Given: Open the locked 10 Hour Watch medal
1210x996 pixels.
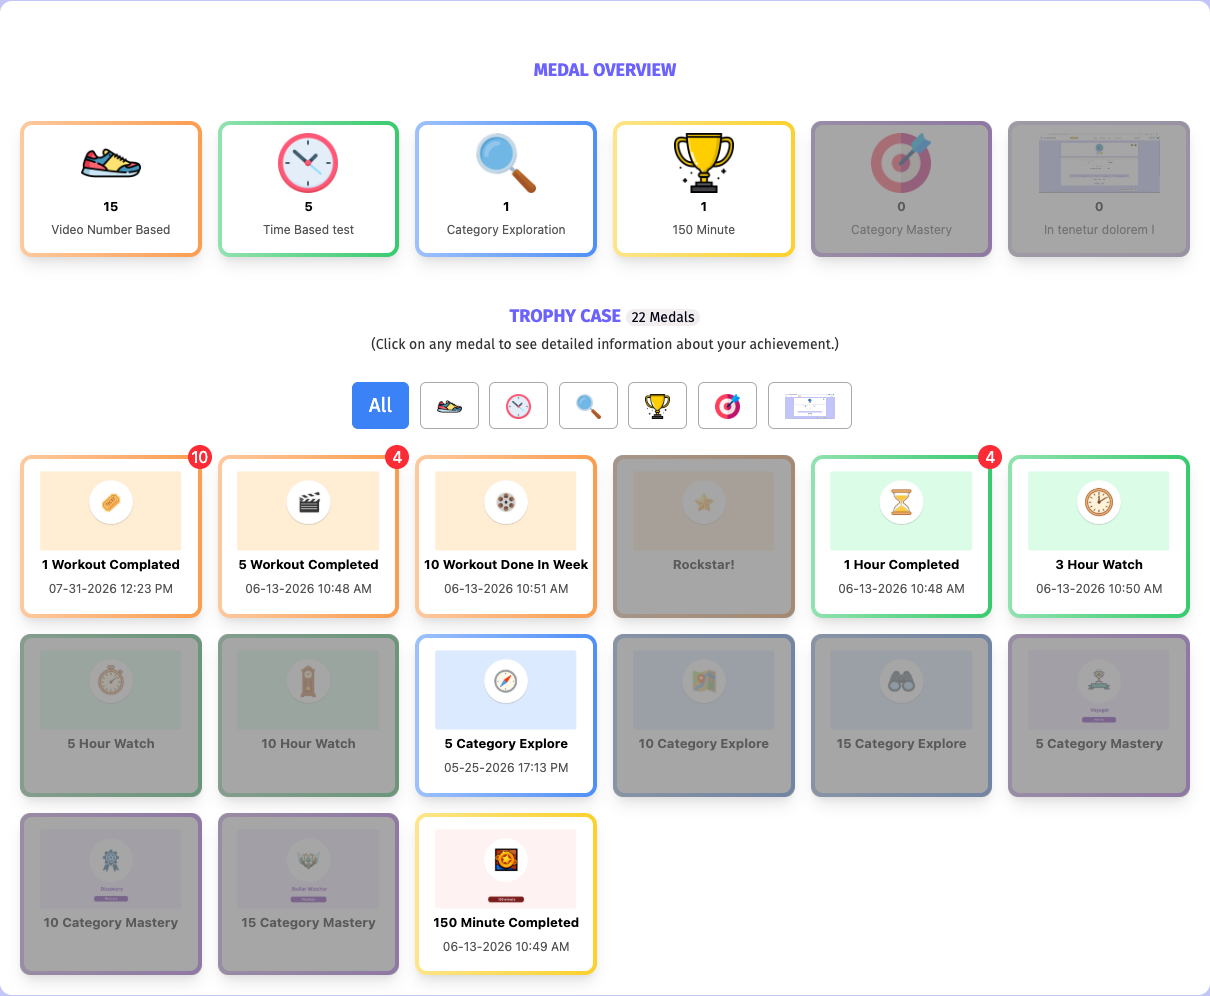Looking at the screenshot, I should click(308, 715).
